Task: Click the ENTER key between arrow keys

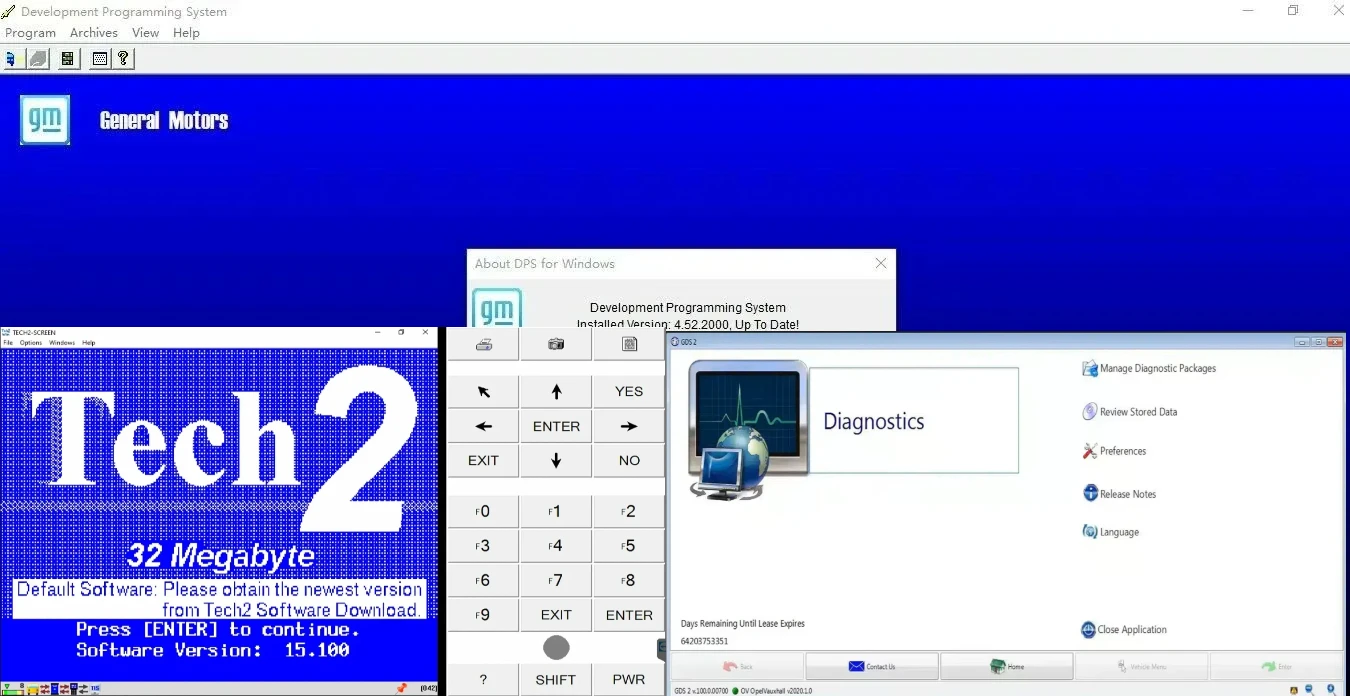Action: (x=556, y=426)
